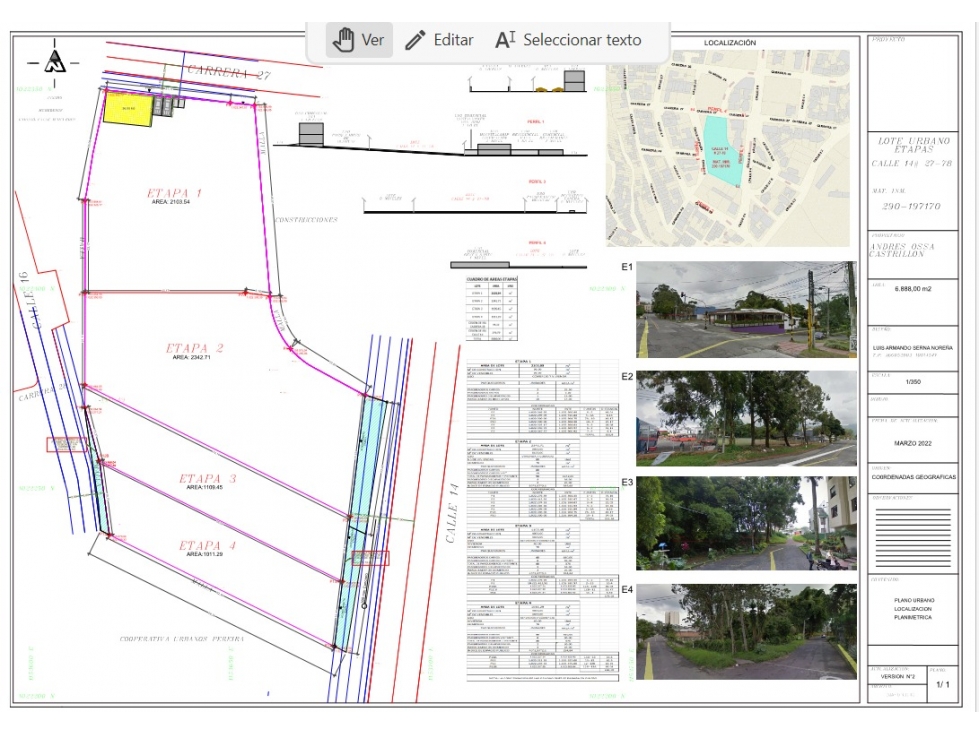The image size is (979, 734).
Task: Click the MARZO 2022 date
Action: coord(912,443)
